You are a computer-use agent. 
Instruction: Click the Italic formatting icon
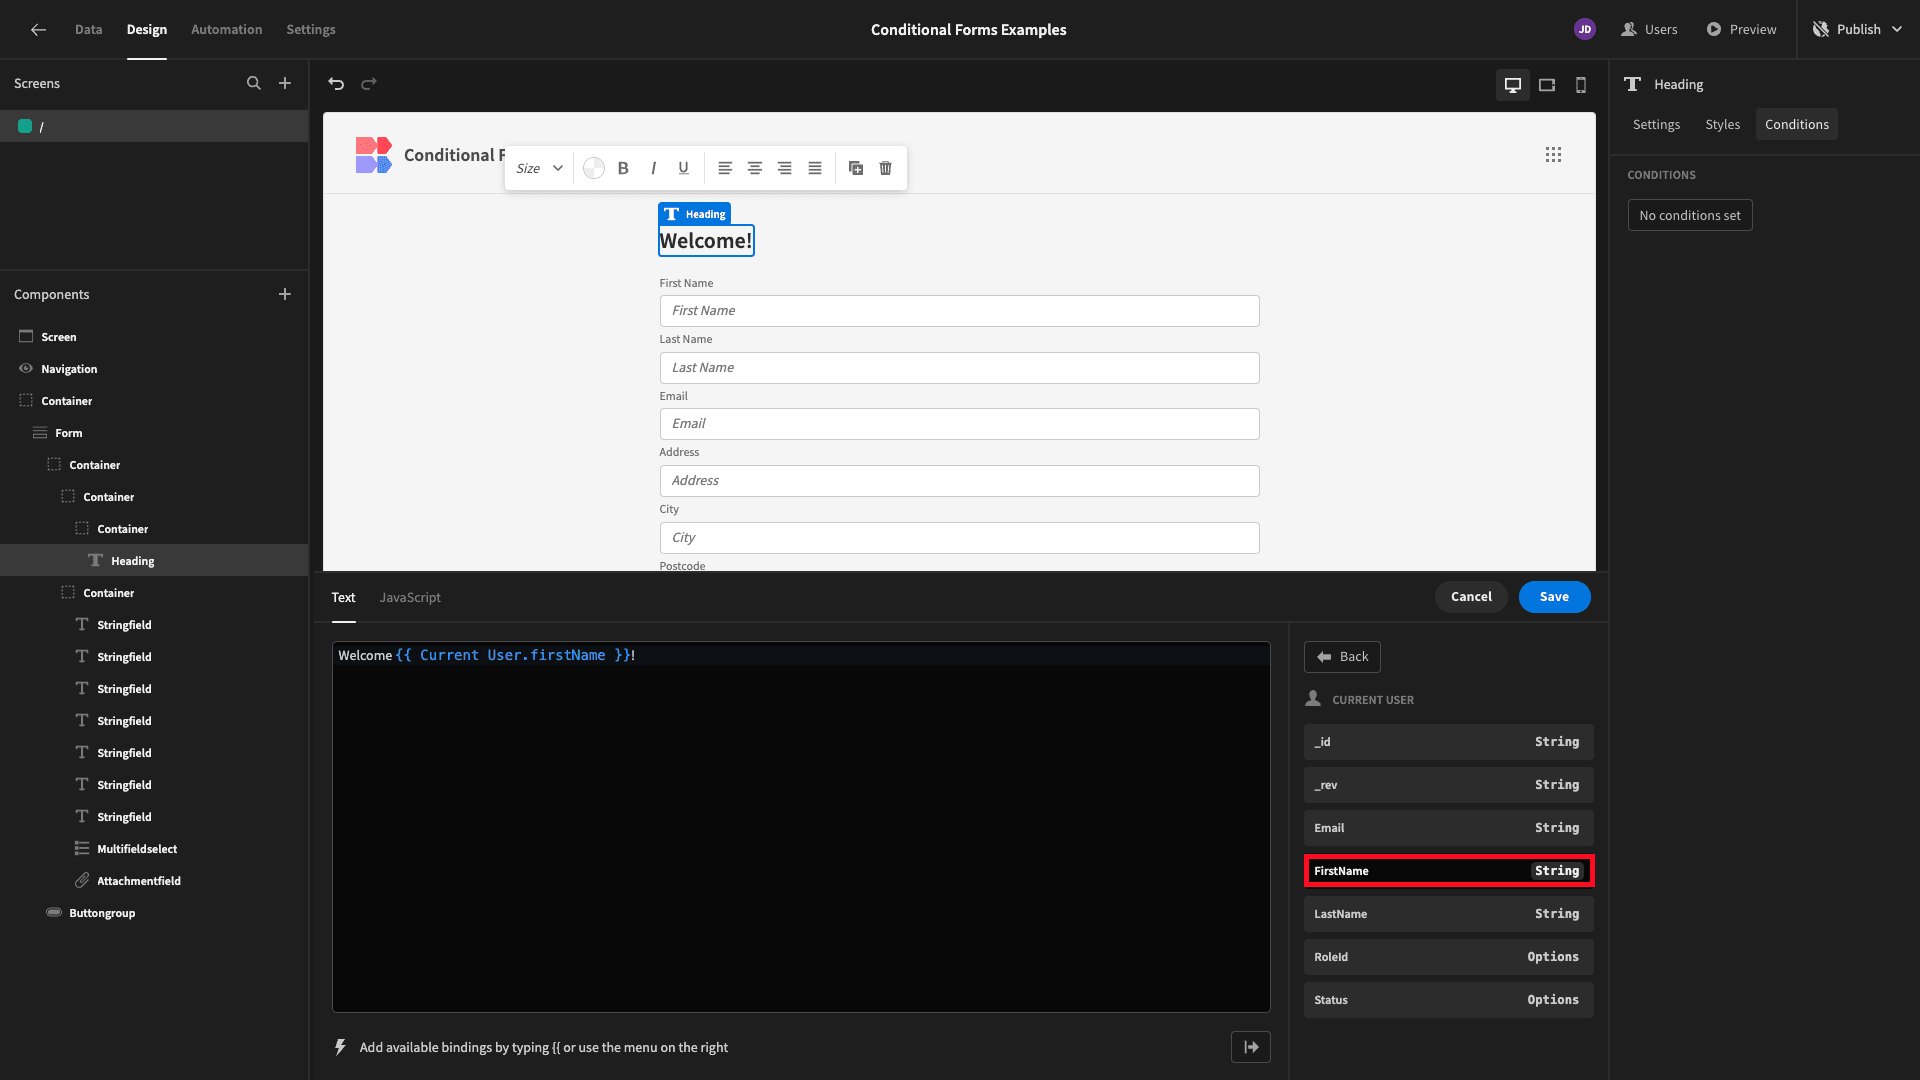[x=654, y=167]
